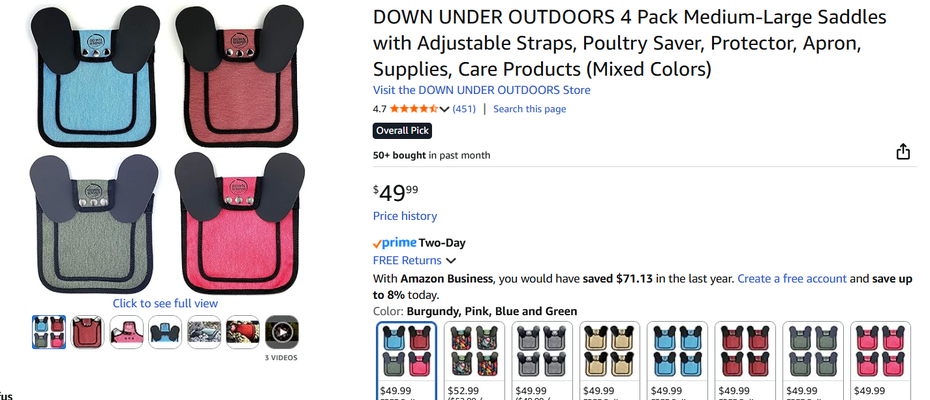Click Search this page link
930x400 pixels.
[x=529, y=109]
